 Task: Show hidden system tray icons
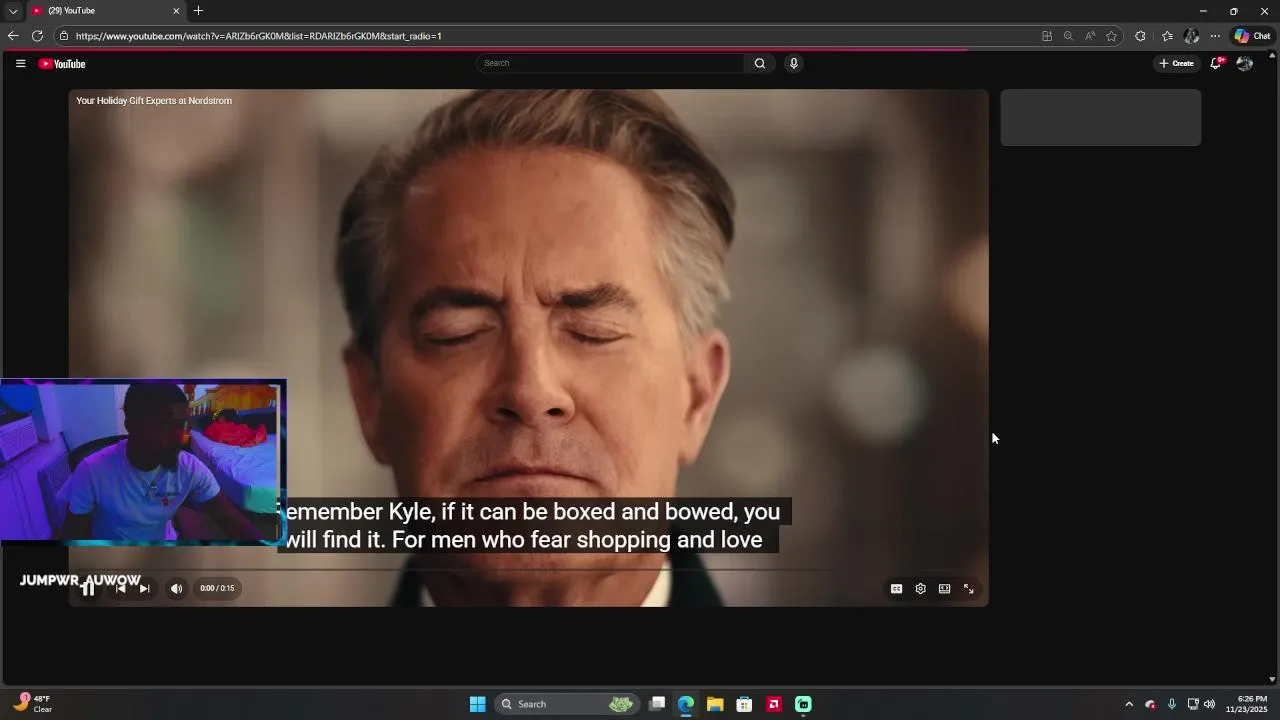(x=1129, y=704)
